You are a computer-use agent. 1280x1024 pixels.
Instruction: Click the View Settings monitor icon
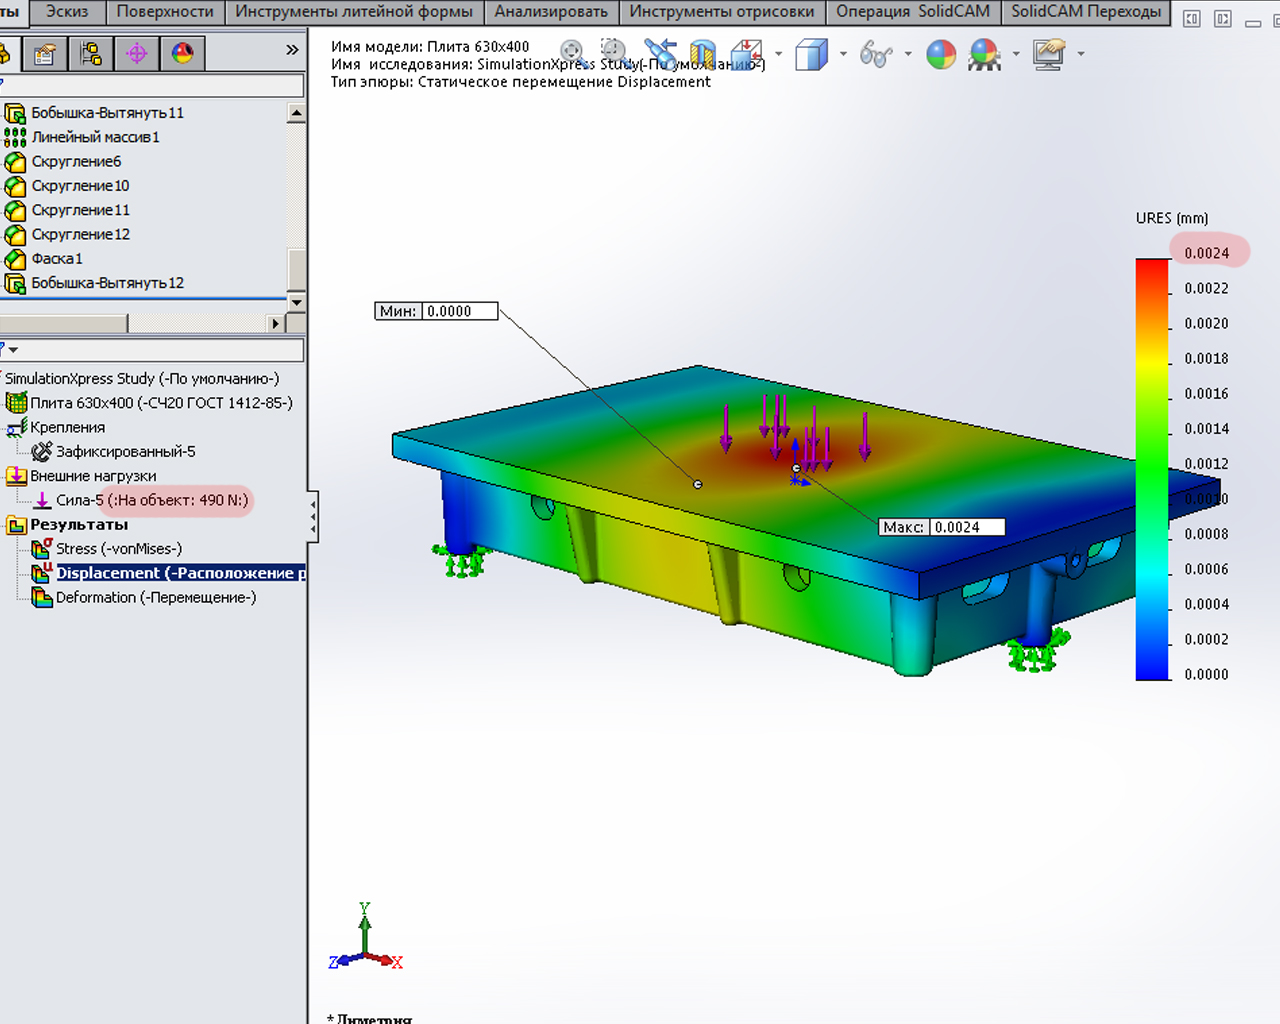(1049, 54)
